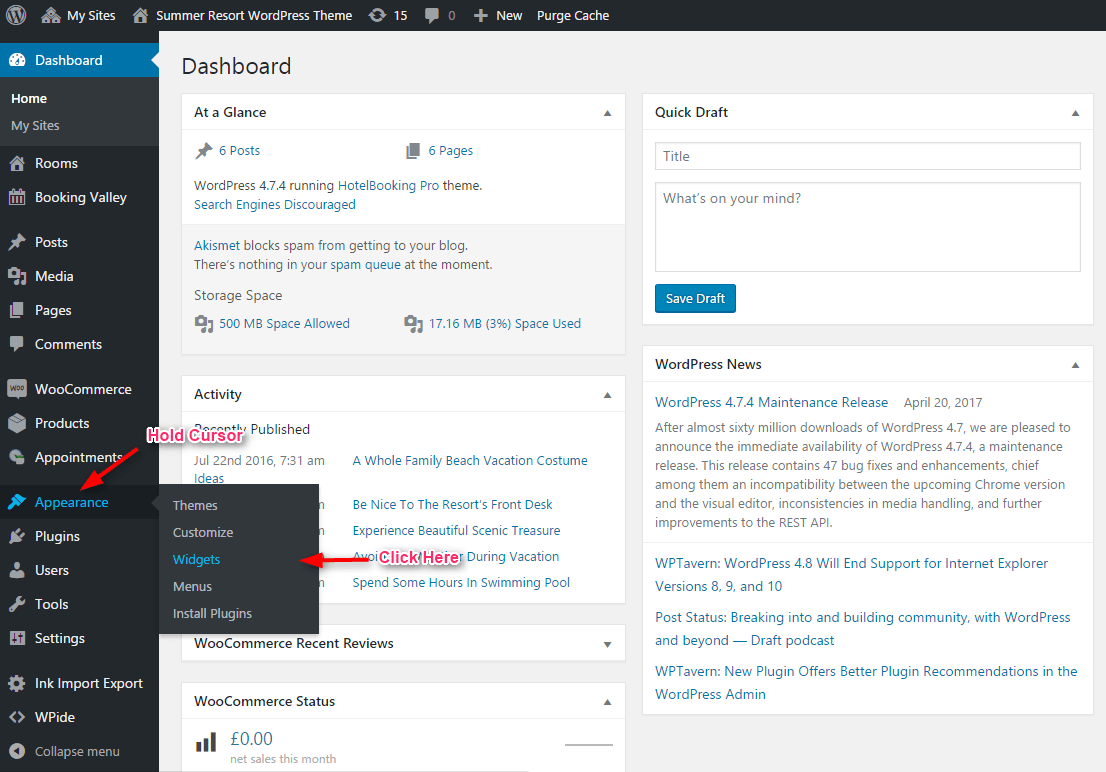The width and height of the screenshot is (1106, 772).
Task: Open Home under Dashboard menu
Action: (x=29, y=99)
